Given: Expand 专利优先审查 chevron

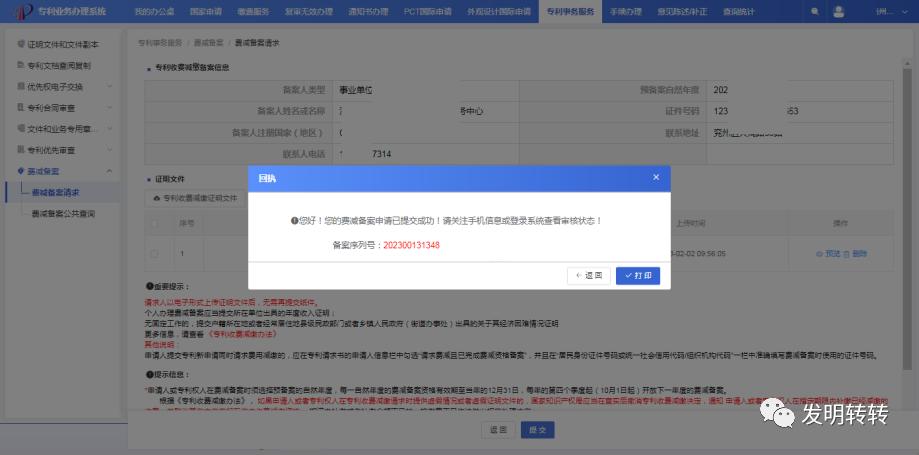Looking at the screenshot, I should pyautogui.click(x=110, y=150).
